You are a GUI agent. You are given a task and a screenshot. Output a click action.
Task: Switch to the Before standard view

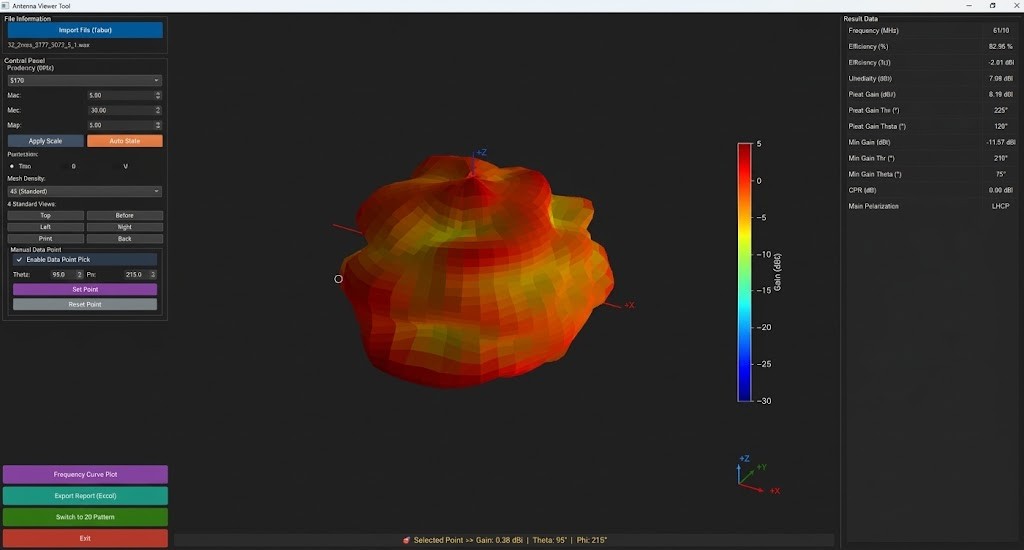click(x=125, y=215)
